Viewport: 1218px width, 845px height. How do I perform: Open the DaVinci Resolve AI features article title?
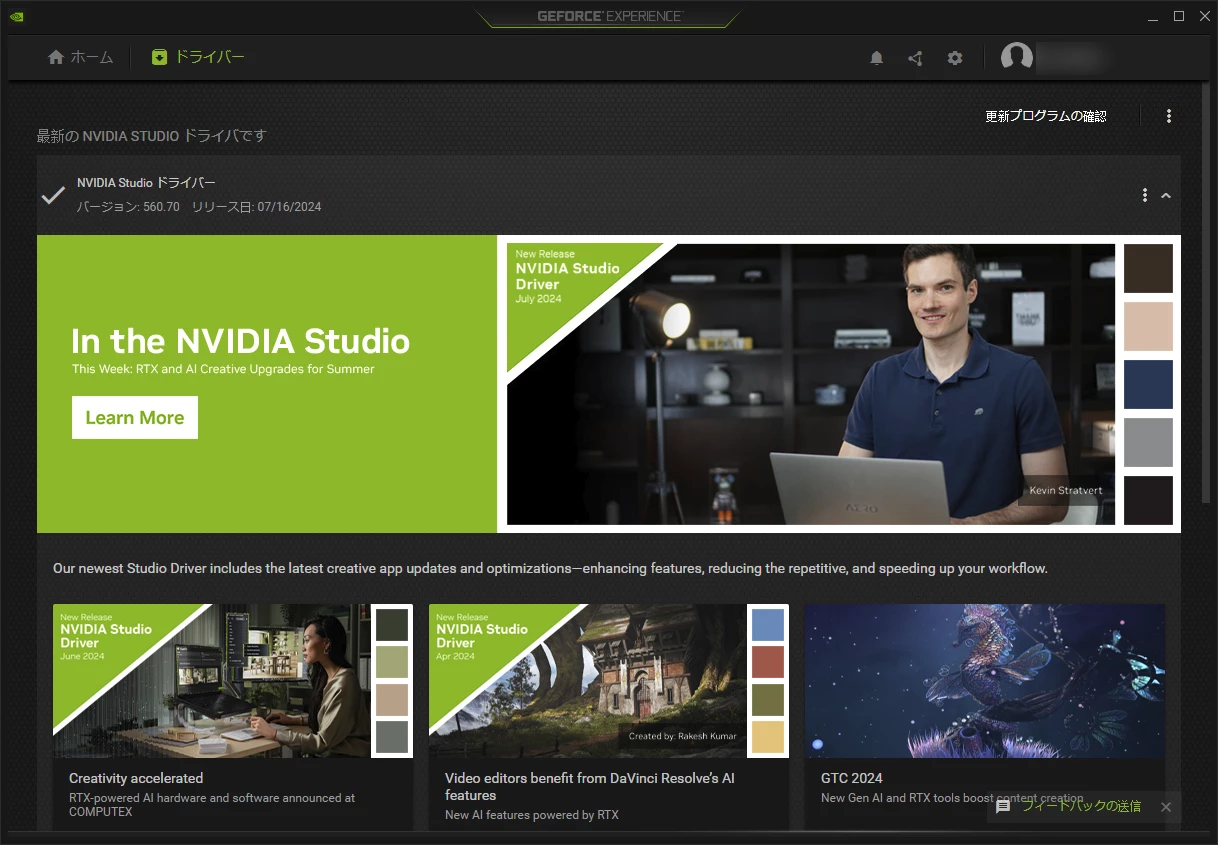[x=590, y=786]
